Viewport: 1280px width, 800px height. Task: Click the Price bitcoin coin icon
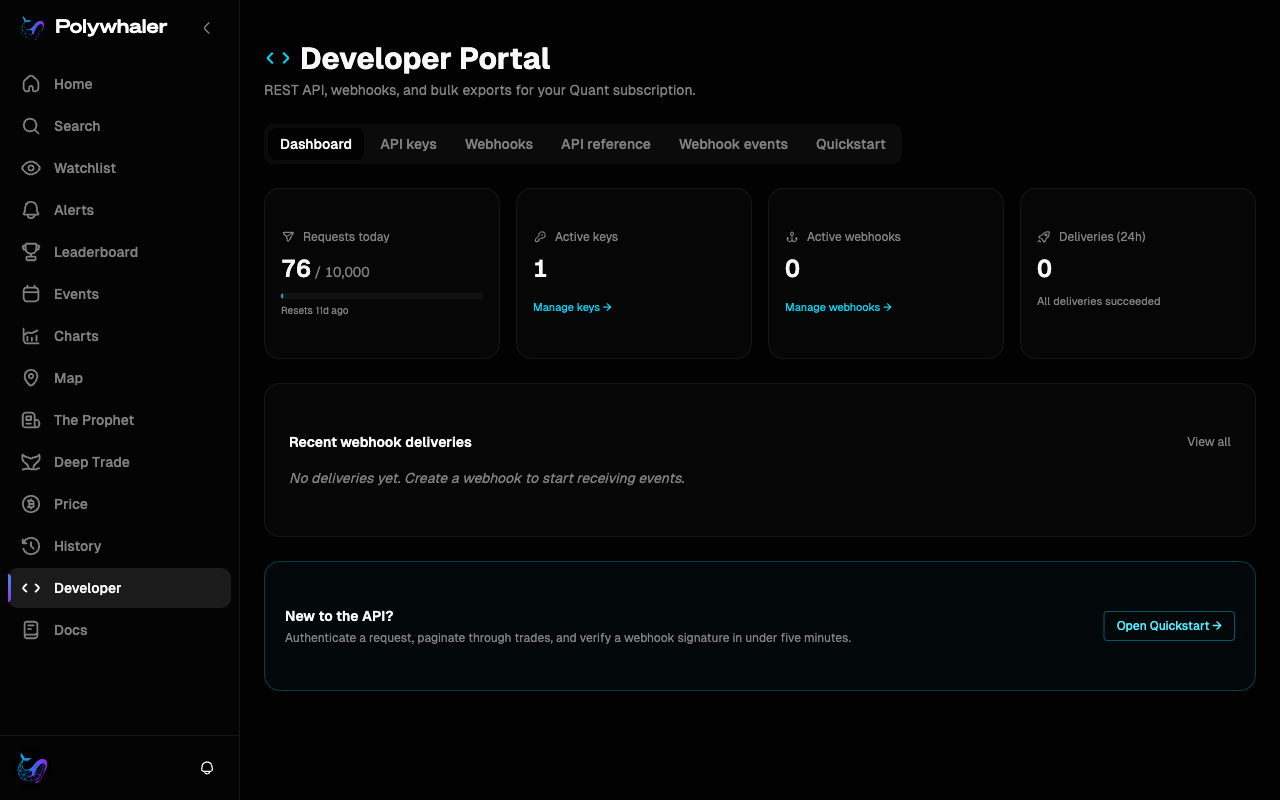31,504
